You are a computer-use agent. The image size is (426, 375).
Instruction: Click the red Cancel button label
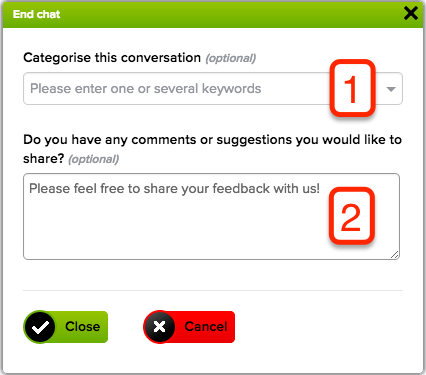[x=206, y=327]
